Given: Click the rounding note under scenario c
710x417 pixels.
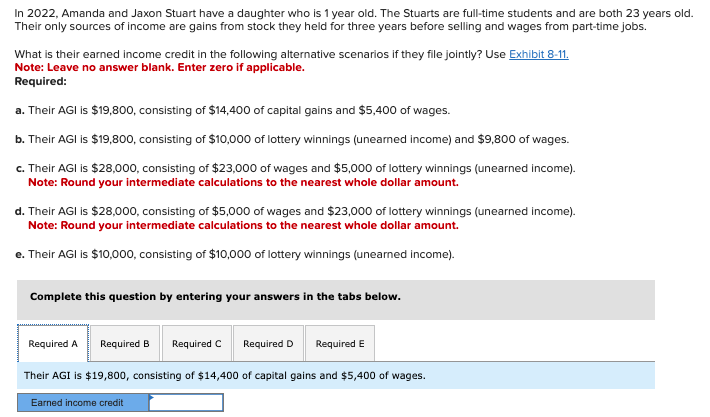Looking at the screenshot, I should (243, 182).
